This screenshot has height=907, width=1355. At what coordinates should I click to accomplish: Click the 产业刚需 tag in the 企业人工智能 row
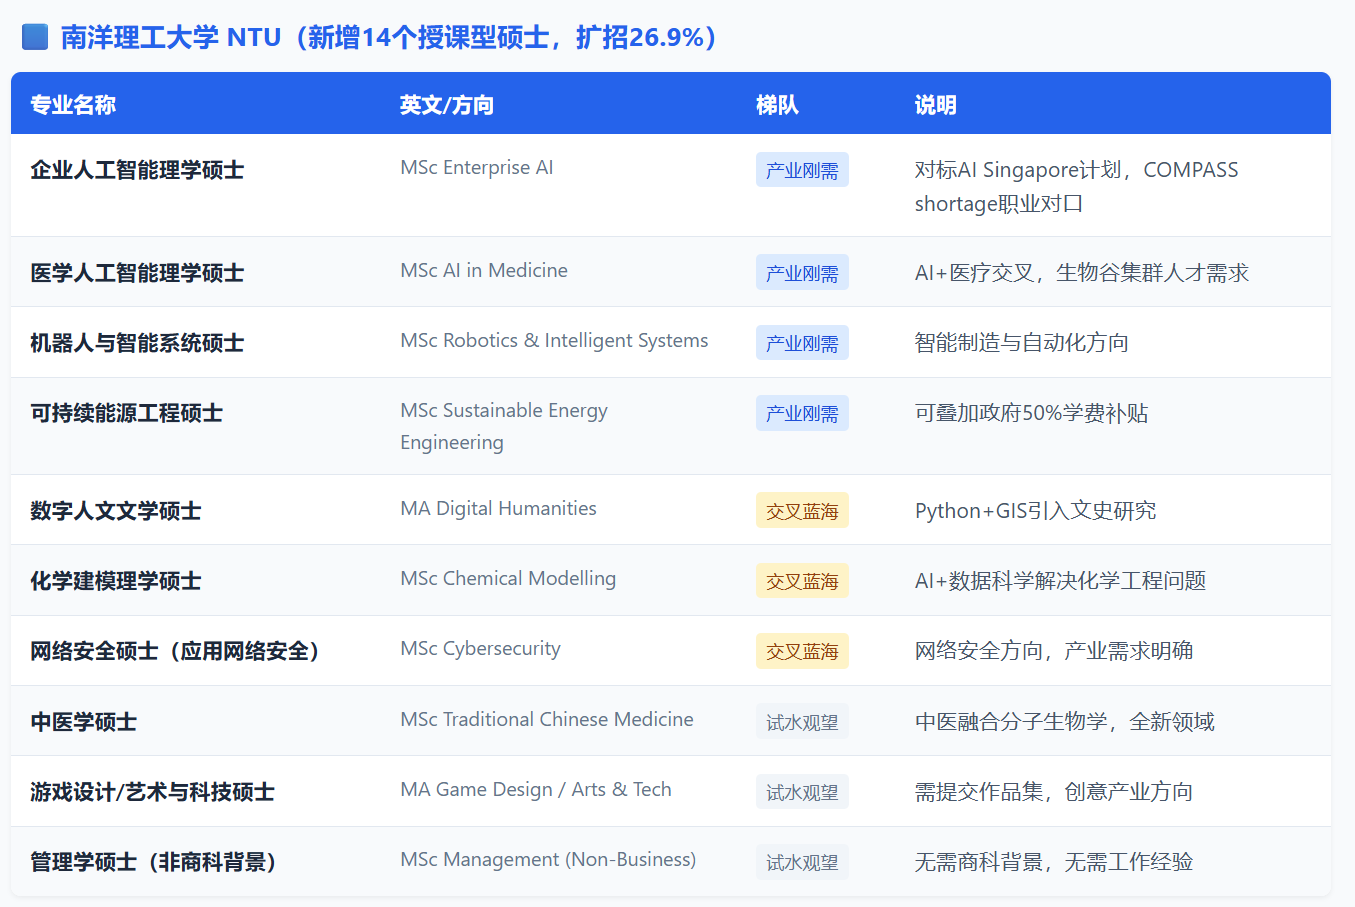click(802, 170)
